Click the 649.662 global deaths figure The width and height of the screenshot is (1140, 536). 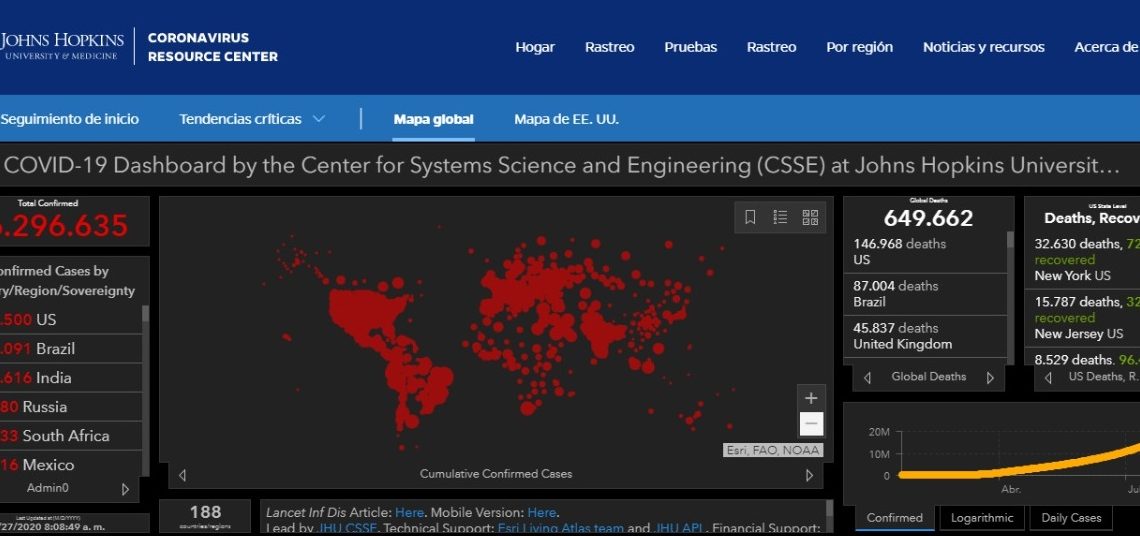click(928, 217)
